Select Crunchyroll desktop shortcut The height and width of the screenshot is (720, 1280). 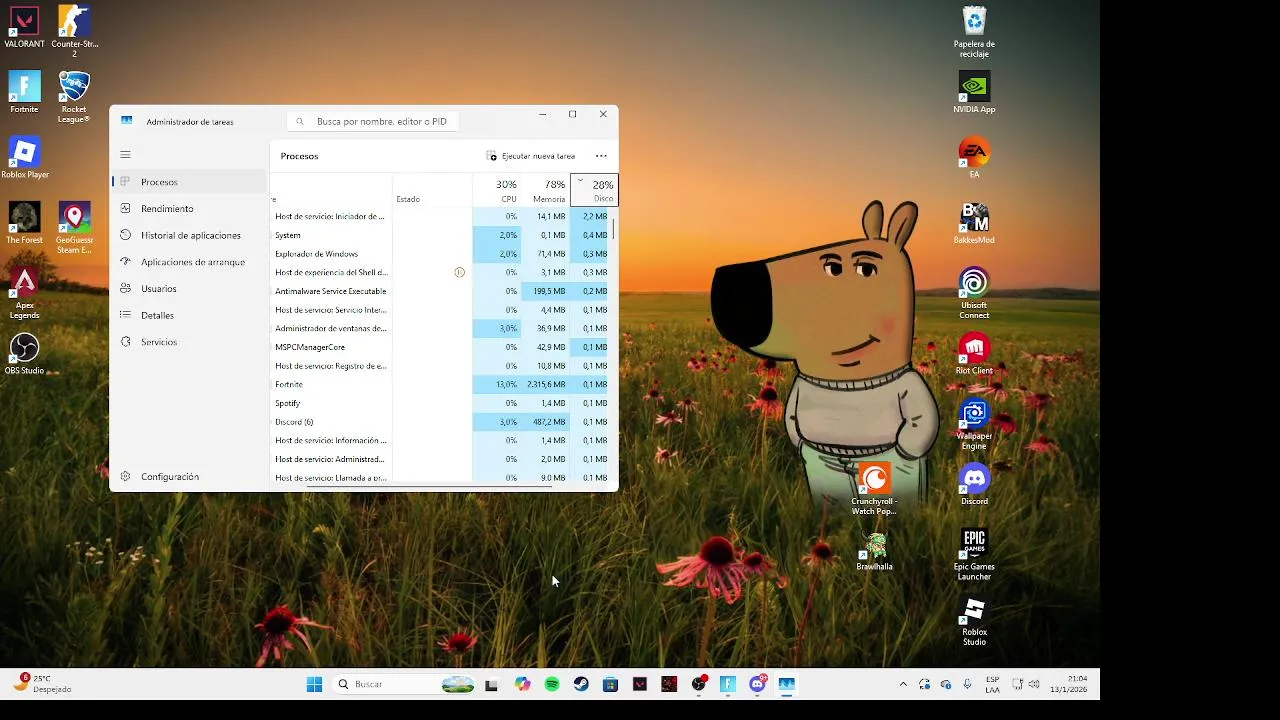[x=874, y=489]
